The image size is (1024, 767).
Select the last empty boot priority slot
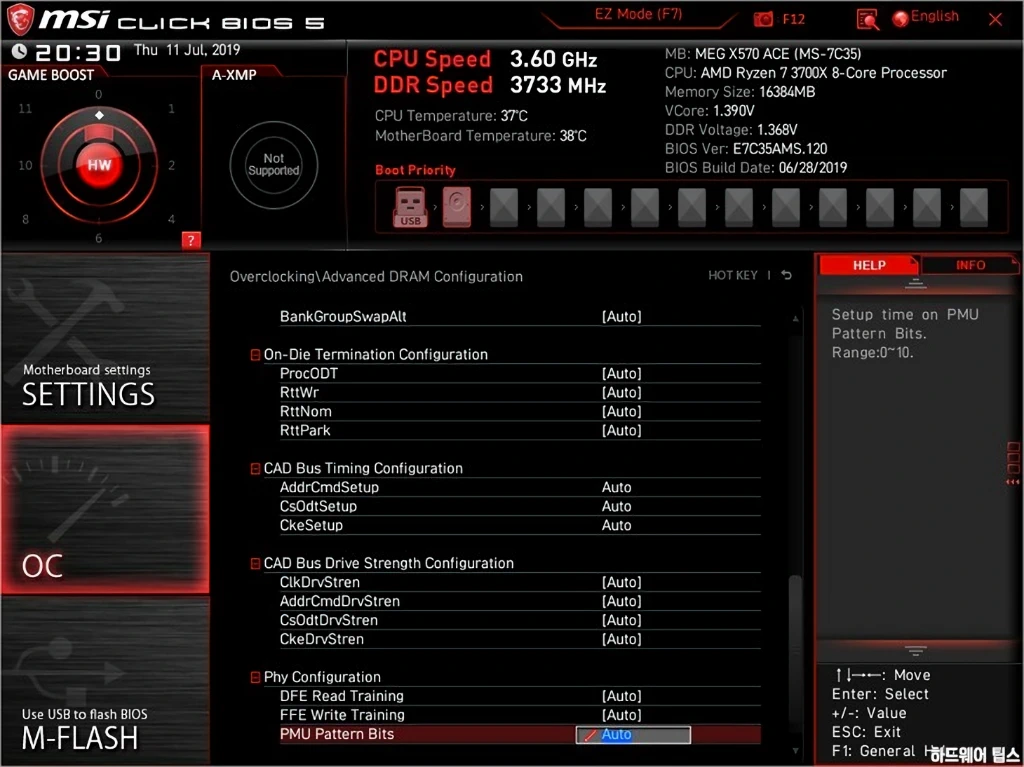(x=974, y=207)
